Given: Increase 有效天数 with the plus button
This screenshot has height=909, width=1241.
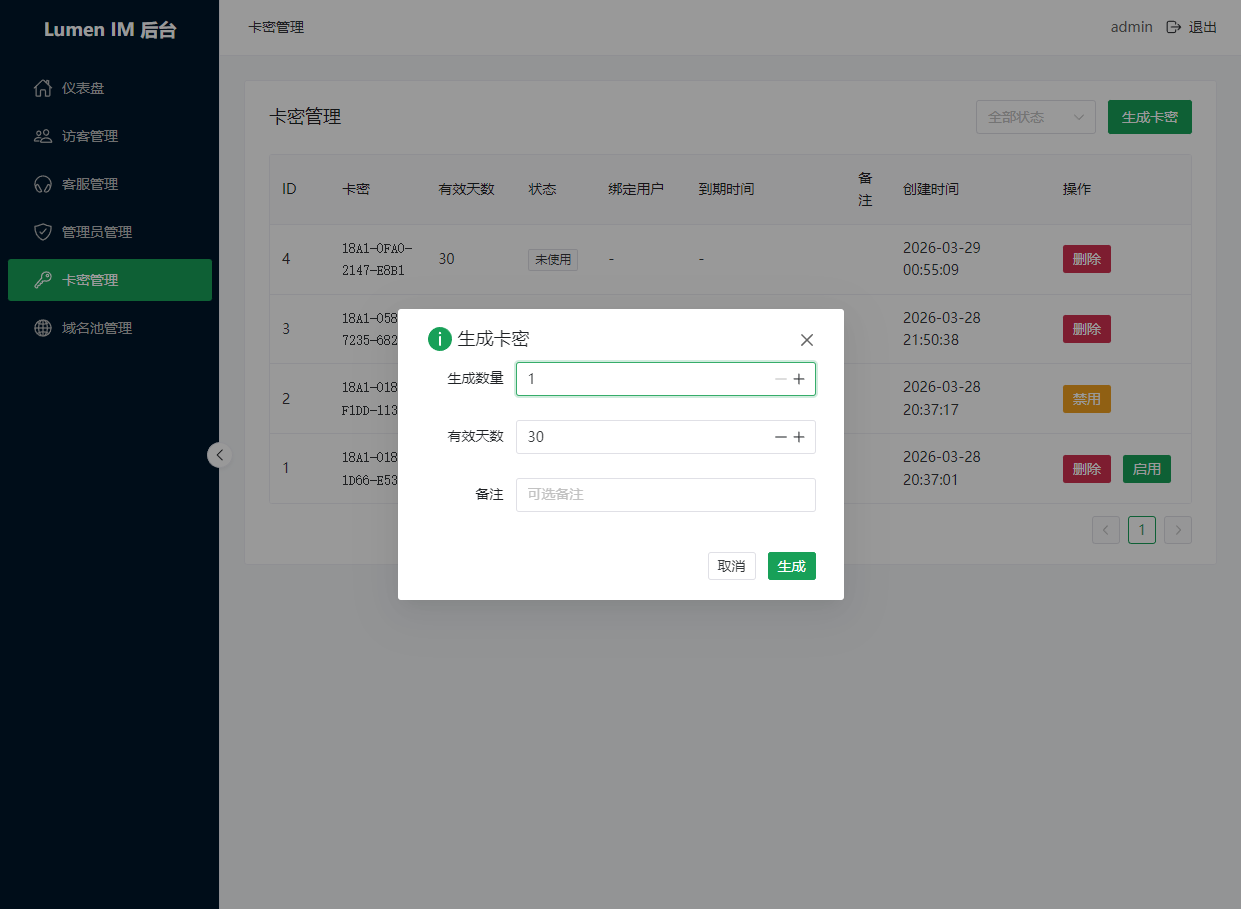Looking at the screenshot, I should 799,437.
